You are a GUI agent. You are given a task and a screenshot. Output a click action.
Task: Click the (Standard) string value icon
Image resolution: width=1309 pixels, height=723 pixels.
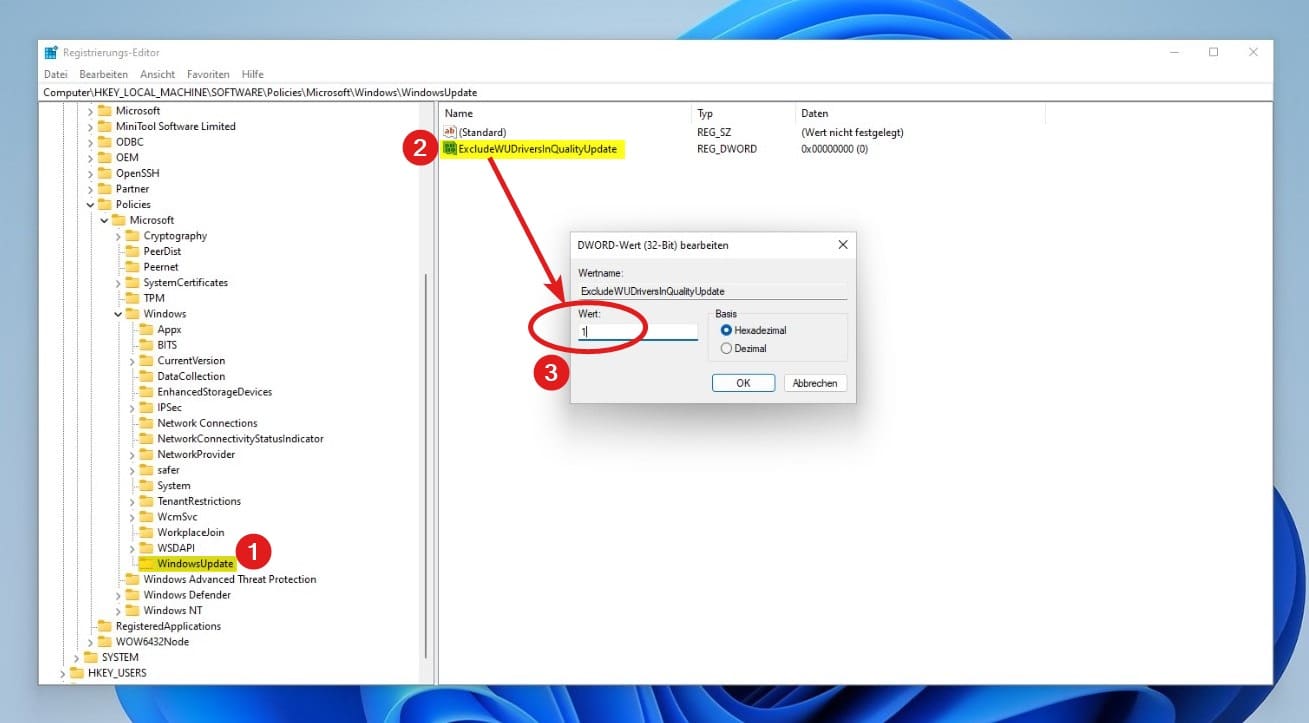(x=450, y=132)
